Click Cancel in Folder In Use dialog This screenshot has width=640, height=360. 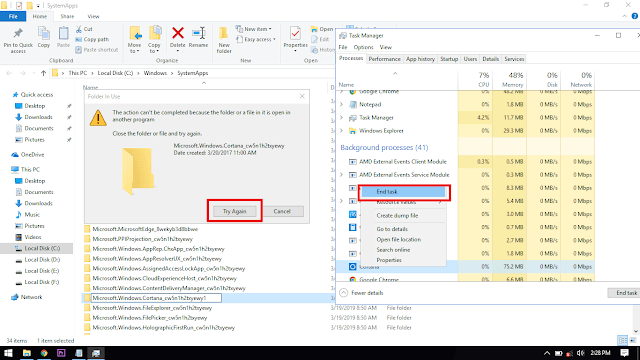click(x=282, y=211)
